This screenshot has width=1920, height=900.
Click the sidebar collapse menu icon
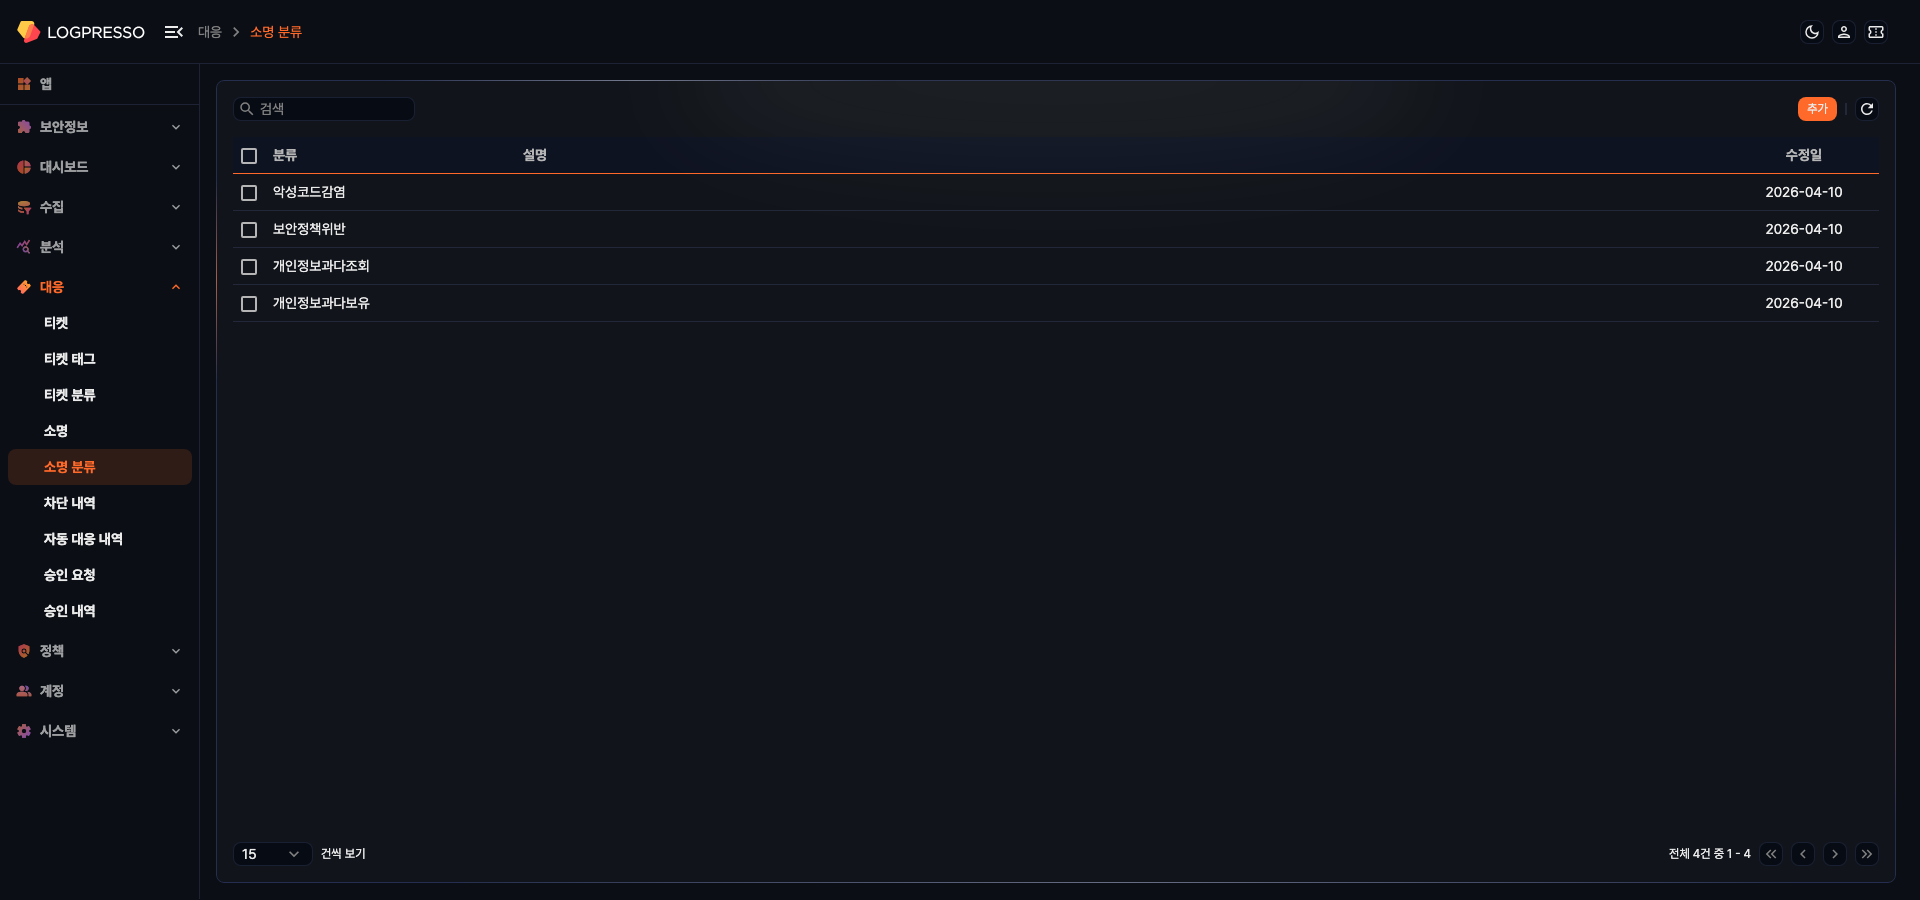[174, 32]
